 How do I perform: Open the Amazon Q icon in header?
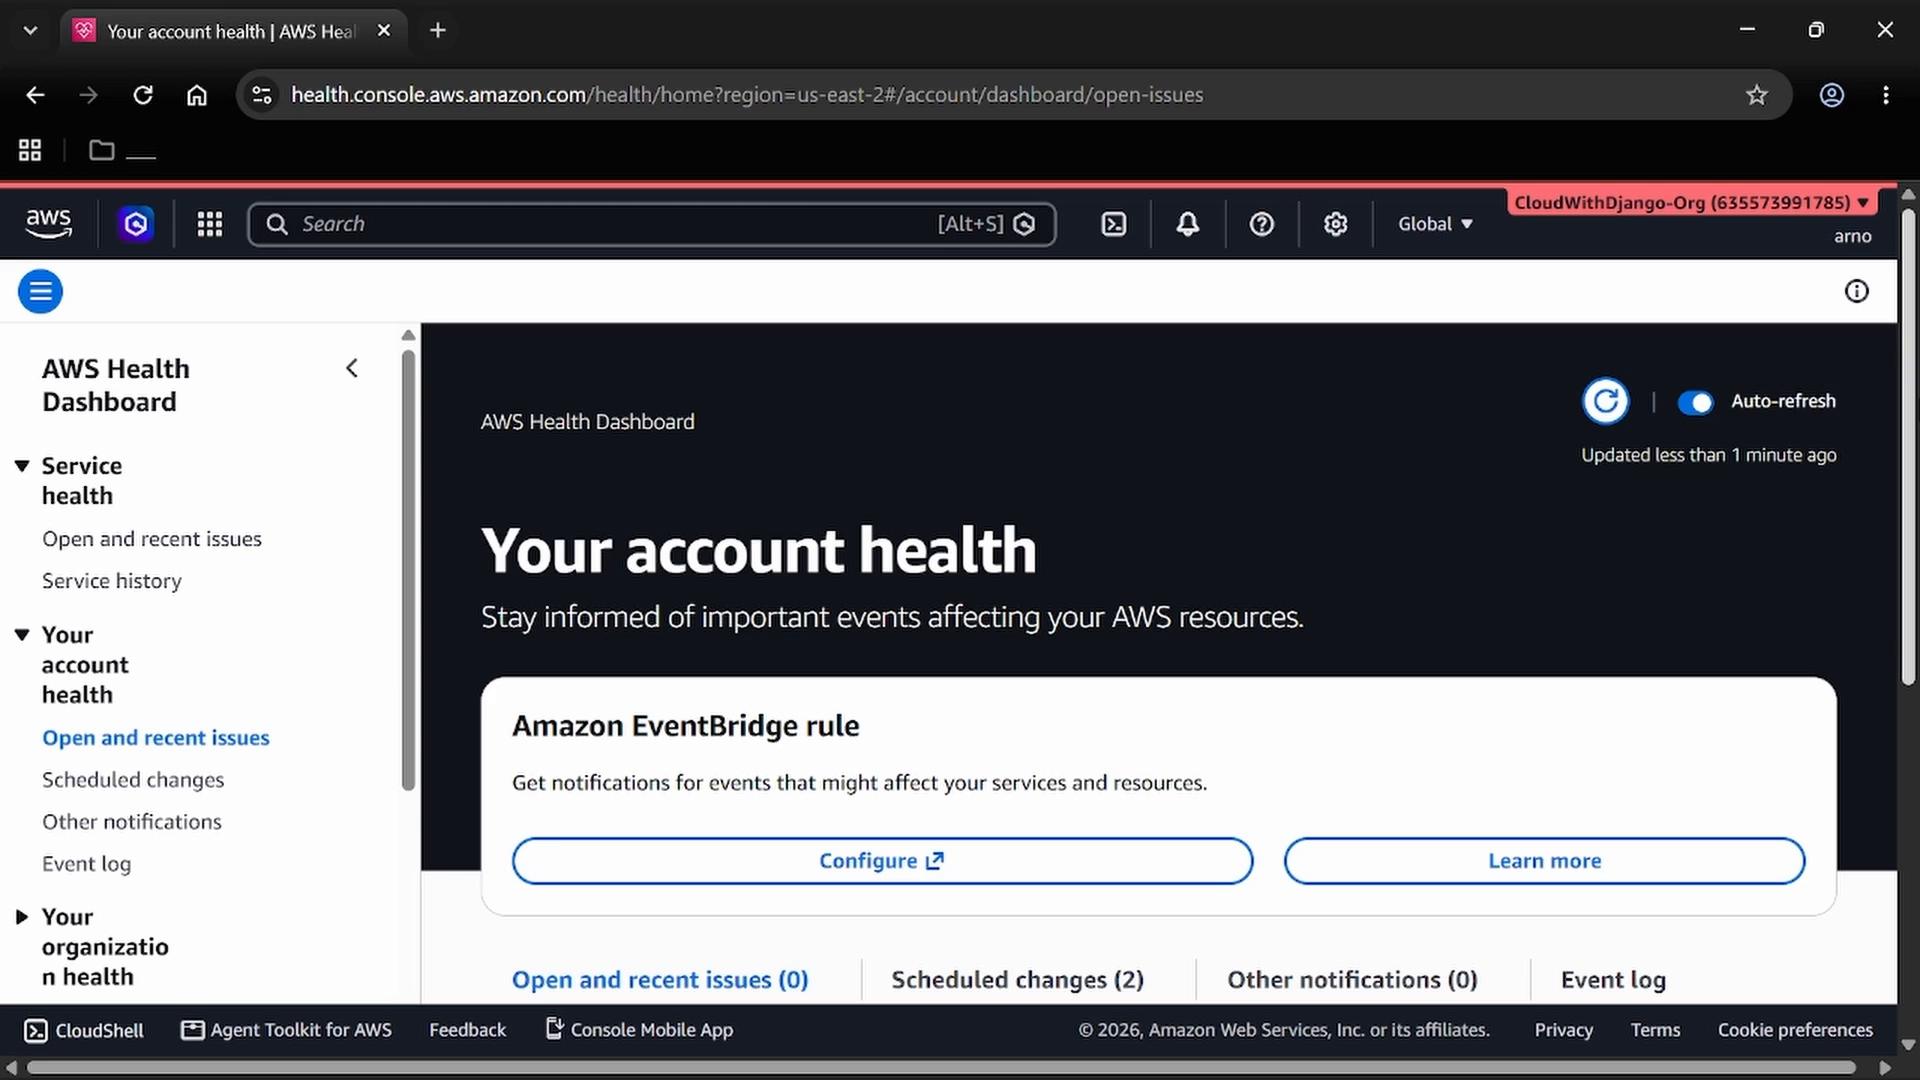tap(136, 224)
